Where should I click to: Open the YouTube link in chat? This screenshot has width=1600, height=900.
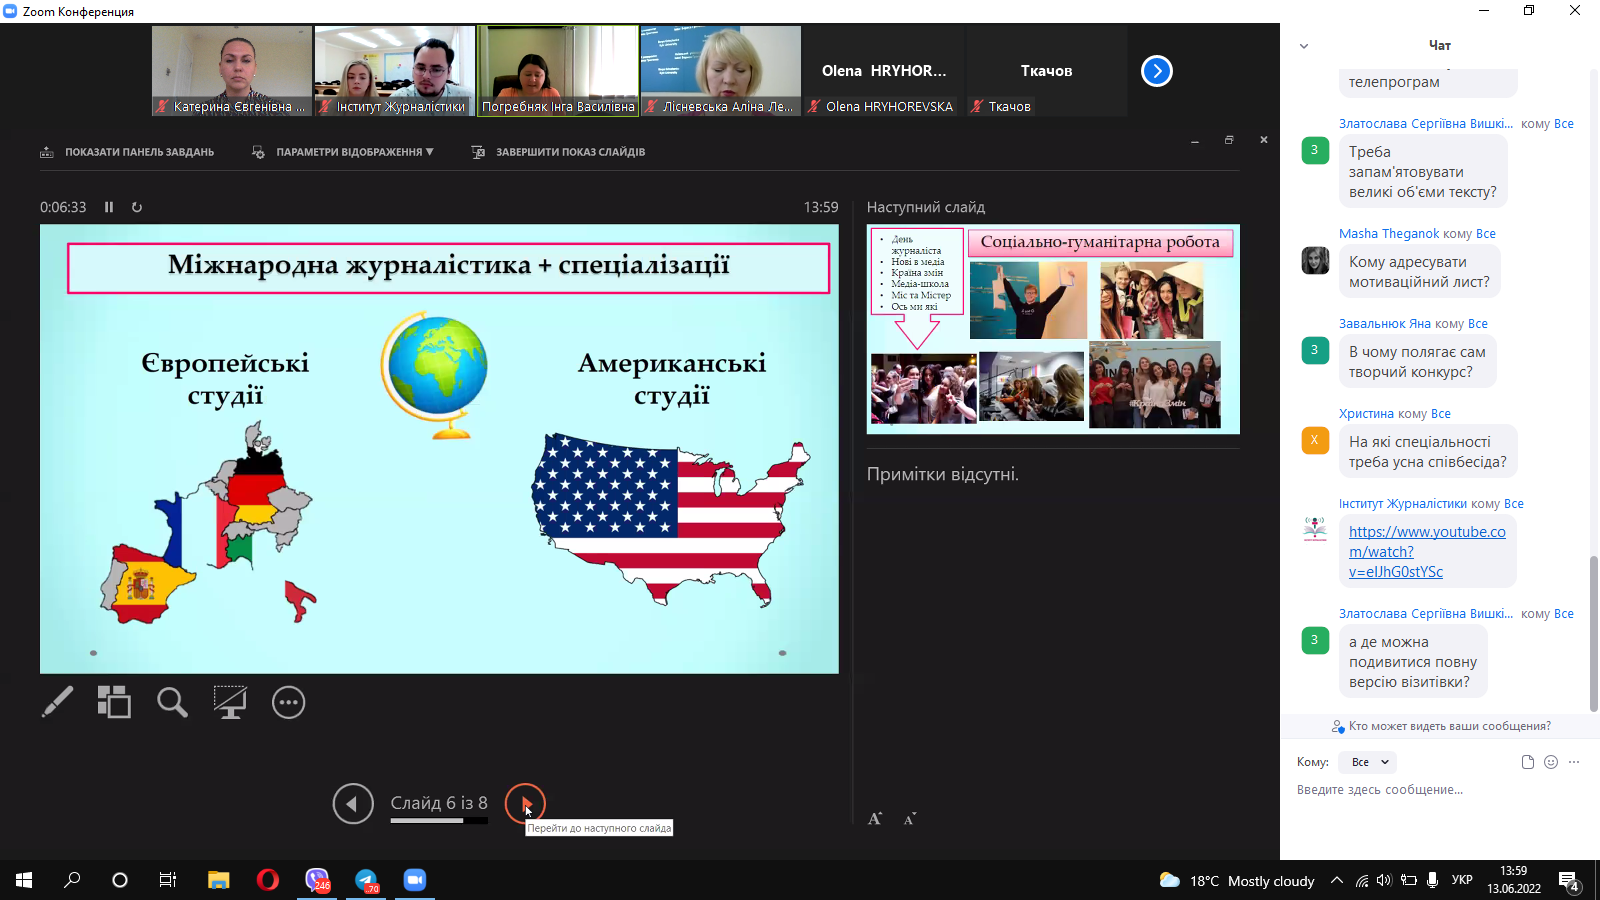tap(1426, 552)
